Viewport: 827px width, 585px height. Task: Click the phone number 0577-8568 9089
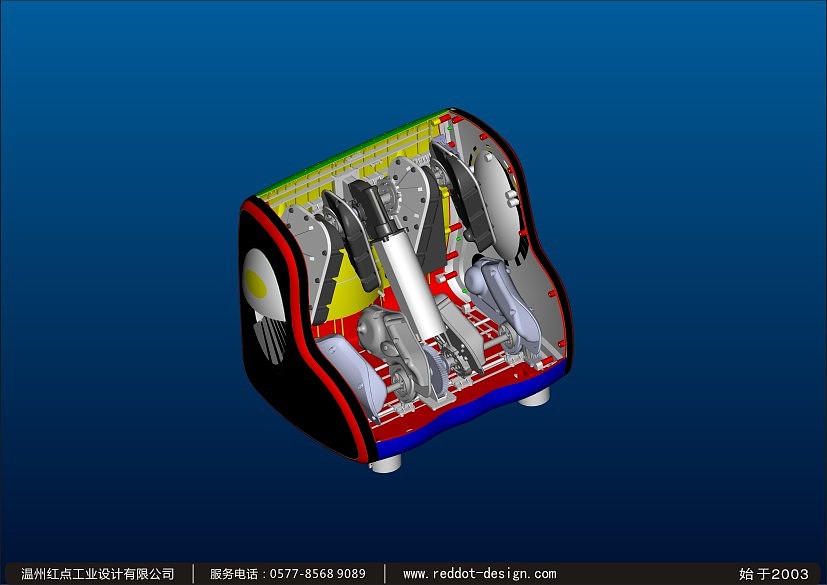318,573
